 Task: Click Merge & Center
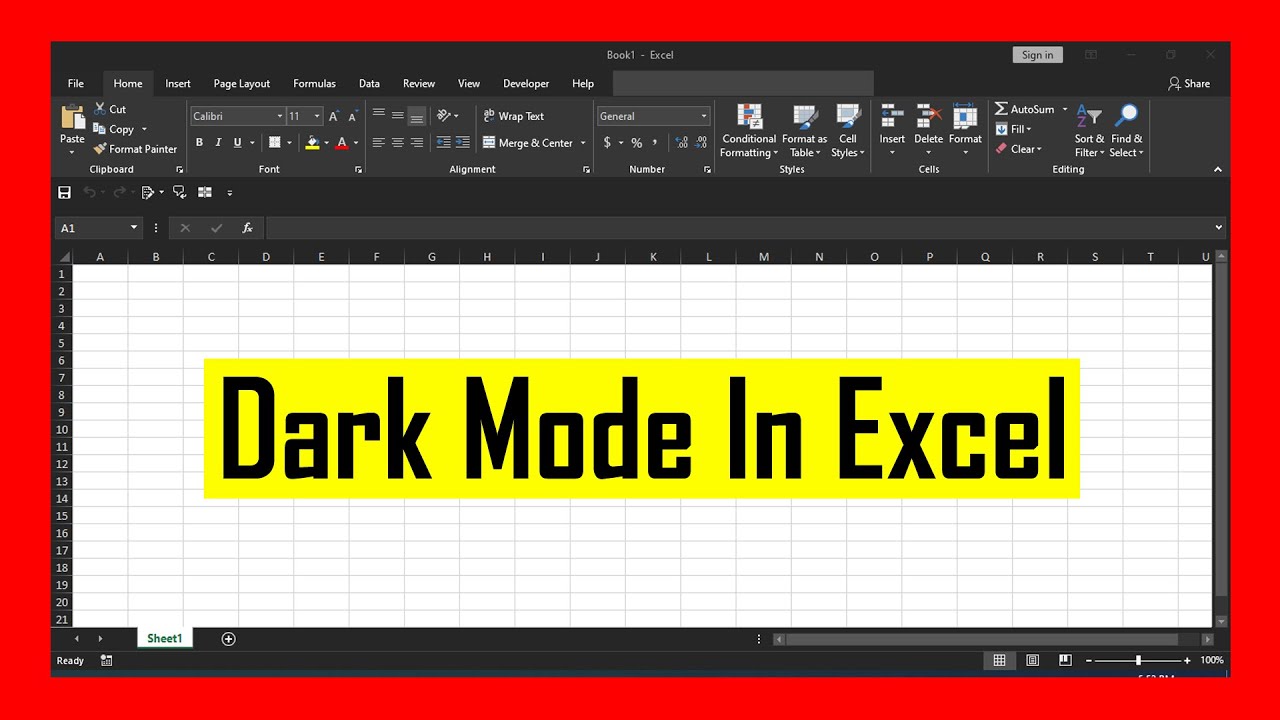(x=528, y=143)
